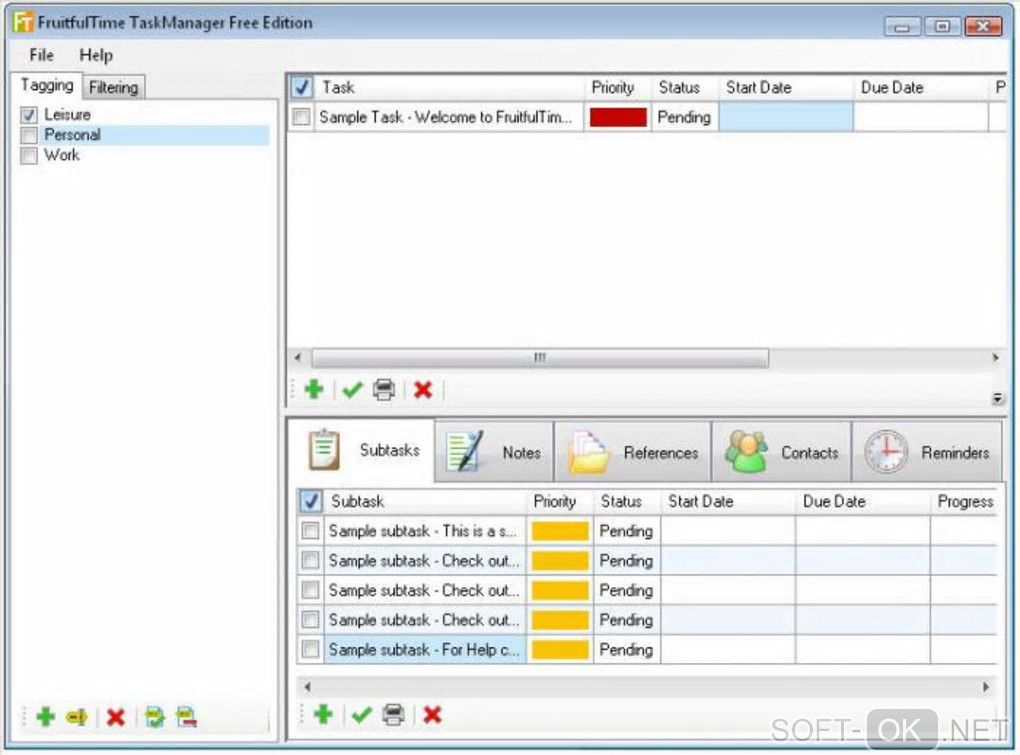Sort tasks by the Task column header

click(449, 87)
